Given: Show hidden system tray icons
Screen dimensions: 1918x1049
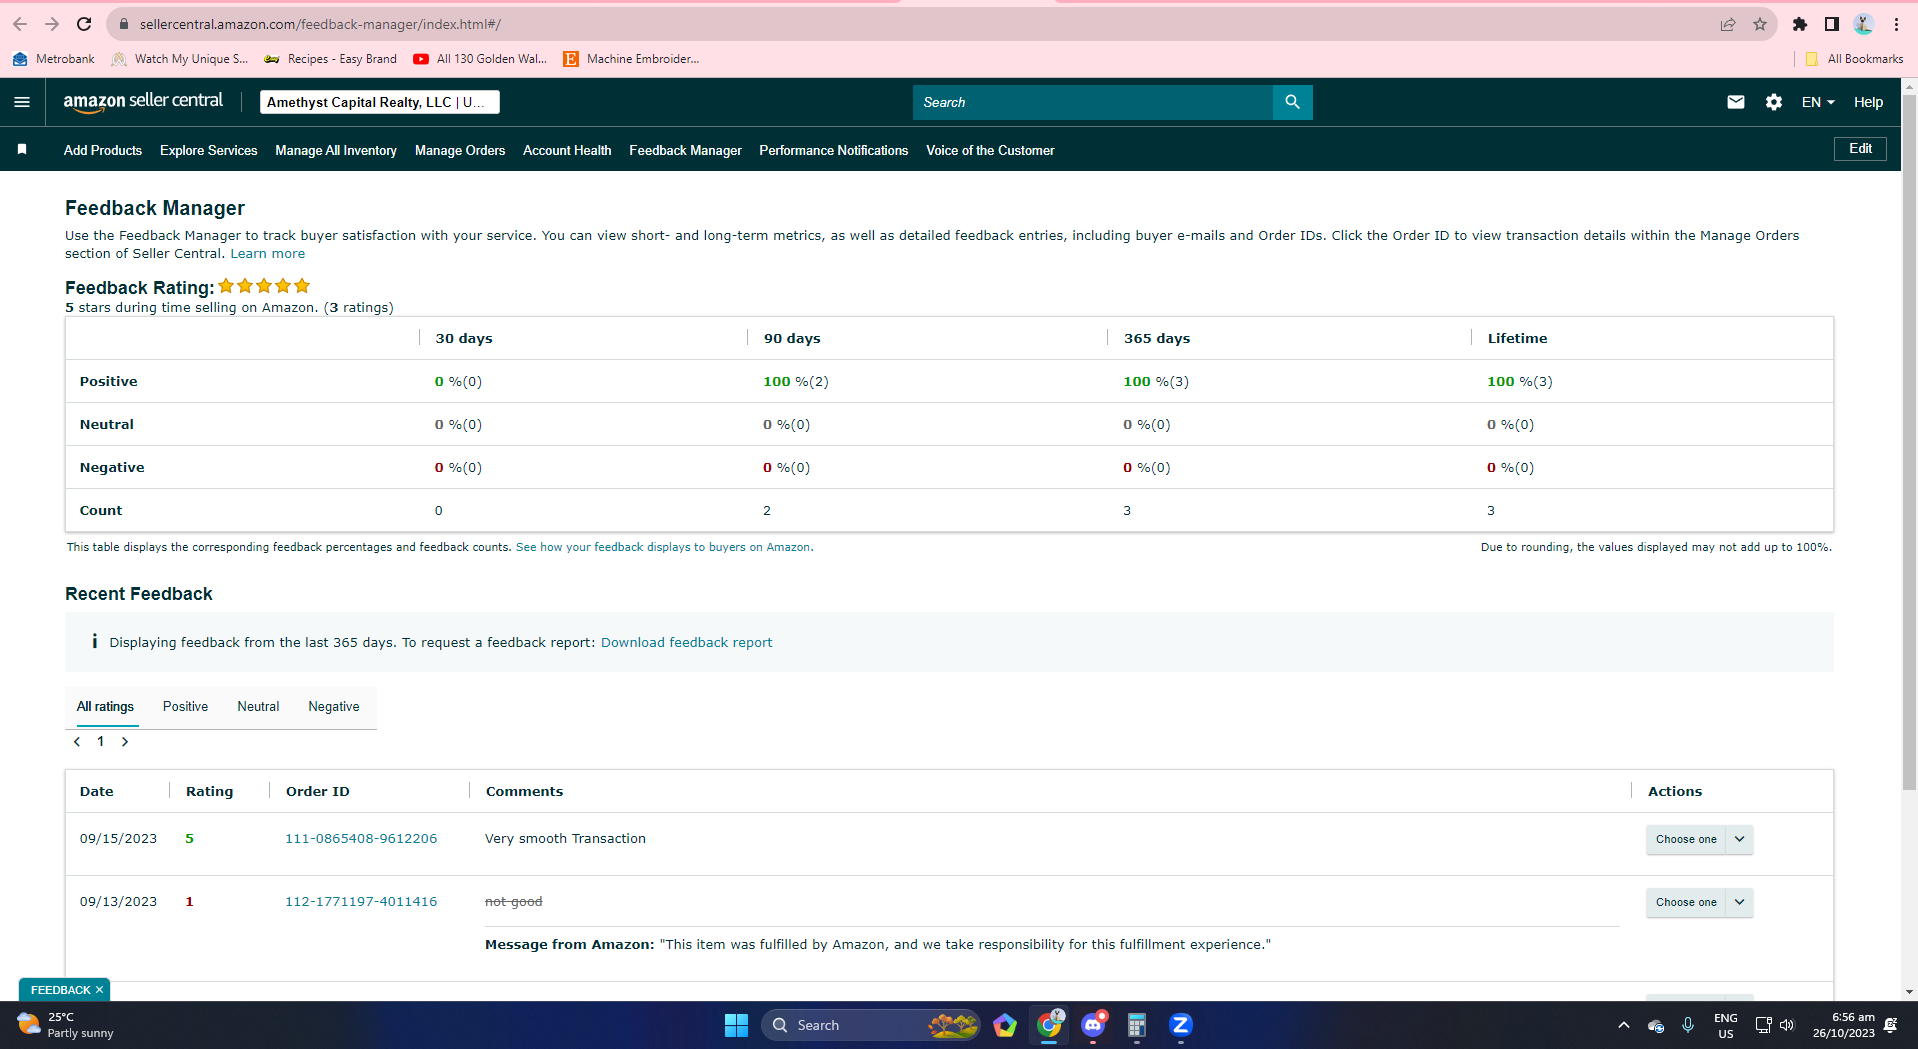Looking at the screenshot, I should pos(1624,1025).
